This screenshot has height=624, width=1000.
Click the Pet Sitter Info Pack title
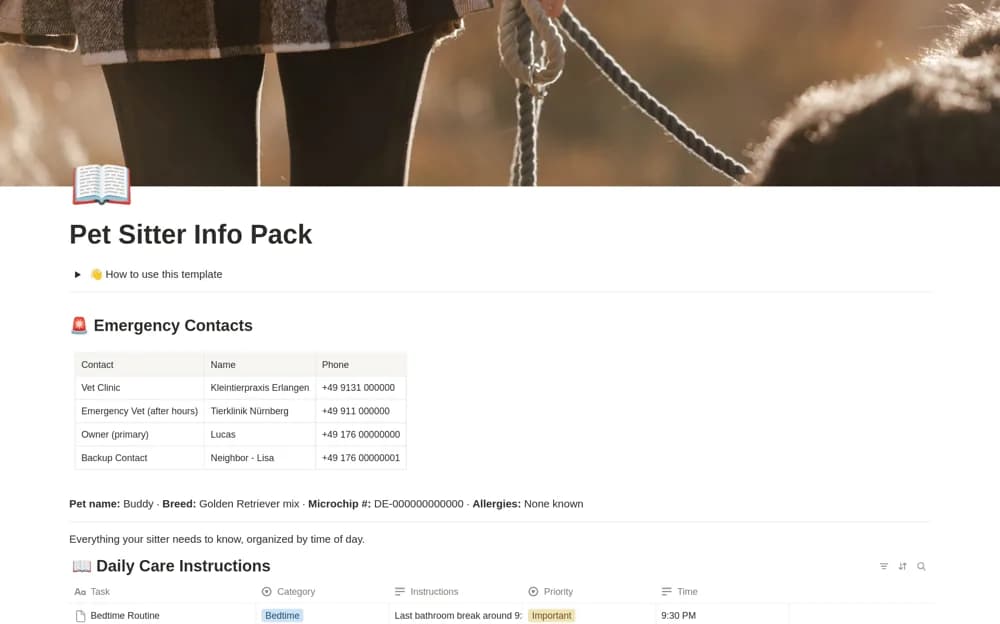click(x=191, y=234)
